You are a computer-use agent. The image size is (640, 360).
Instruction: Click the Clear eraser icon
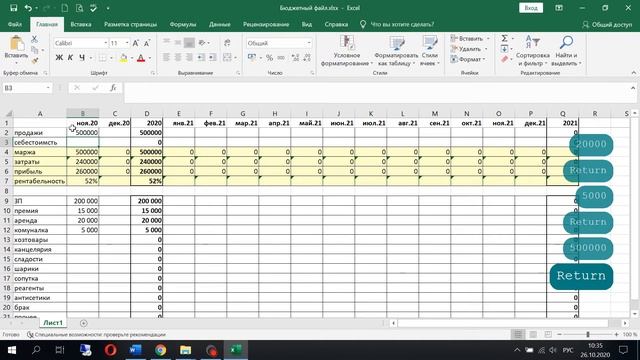point(504,59)
